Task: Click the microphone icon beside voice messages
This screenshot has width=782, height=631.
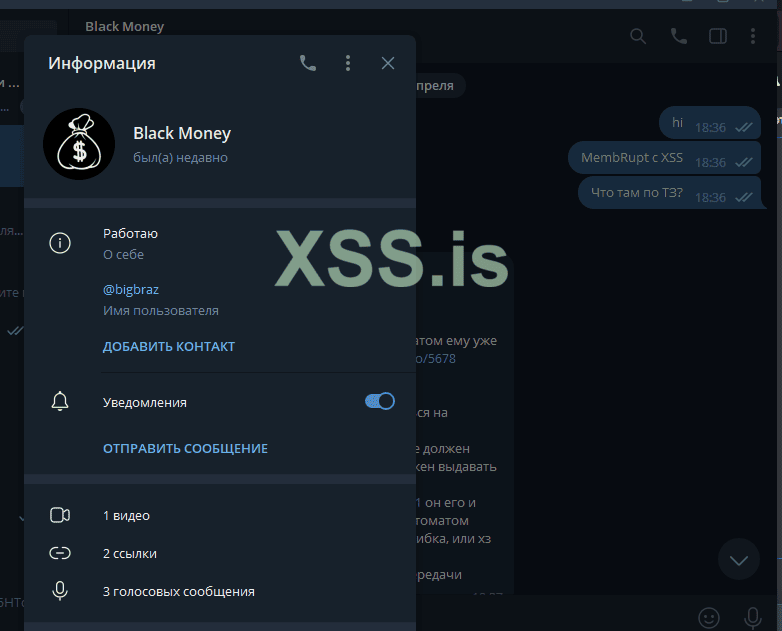Action: (x=60, y=591)
